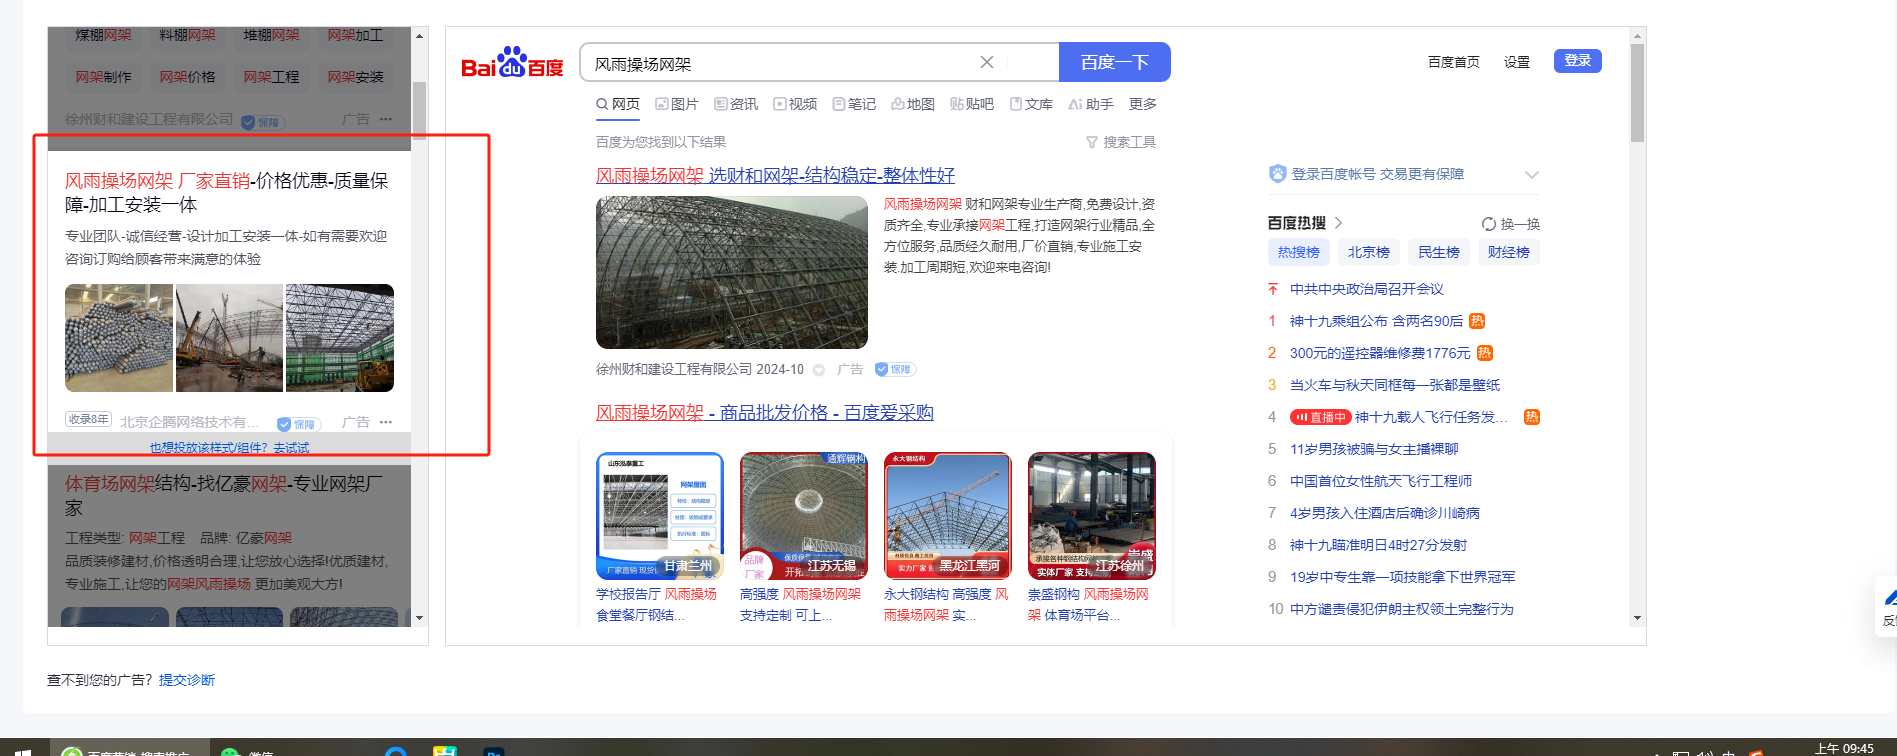Viewport: 1897px width, 756px height.
Task: Open the 搜索工具 filter options
Action: 1121,143
